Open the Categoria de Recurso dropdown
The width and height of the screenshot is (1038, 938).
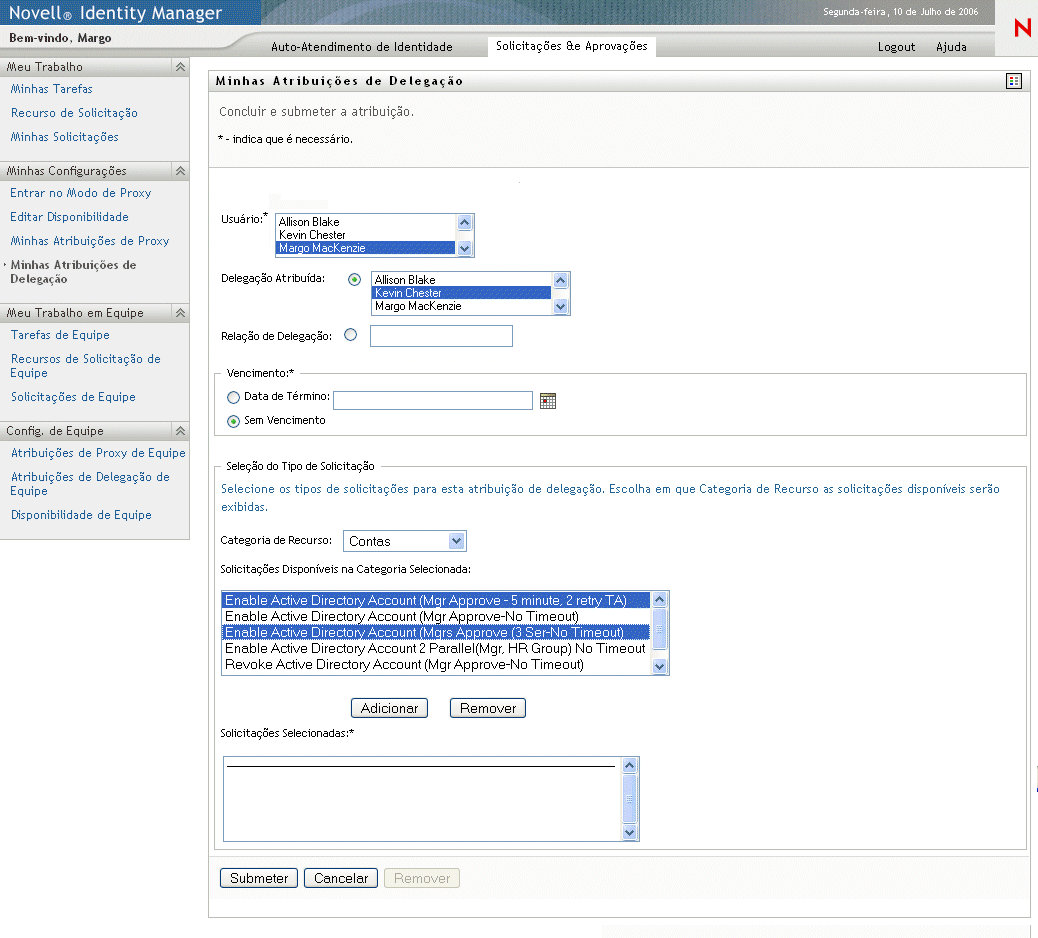[x=404, y=541]
